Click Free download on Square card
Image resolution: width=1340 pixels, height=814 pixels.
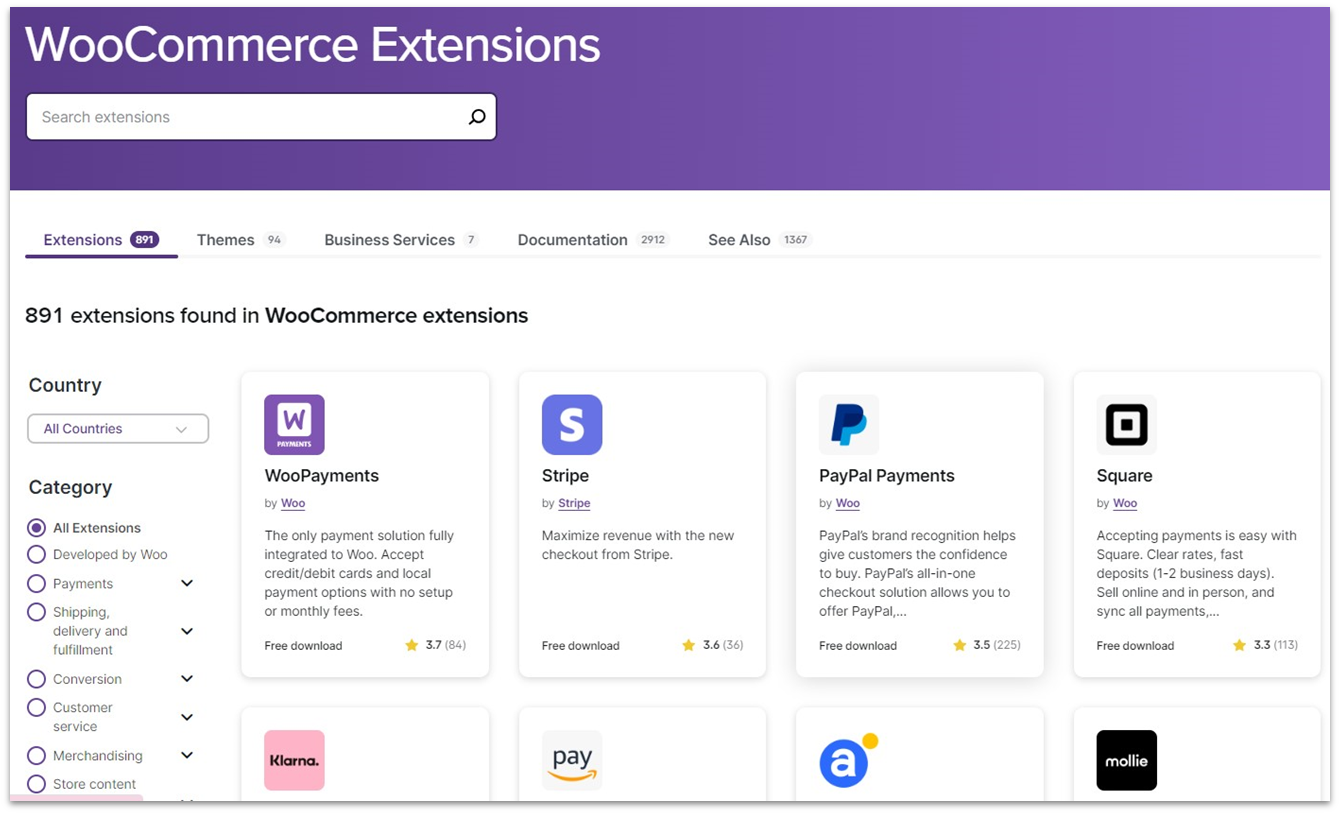[1135, 646]
